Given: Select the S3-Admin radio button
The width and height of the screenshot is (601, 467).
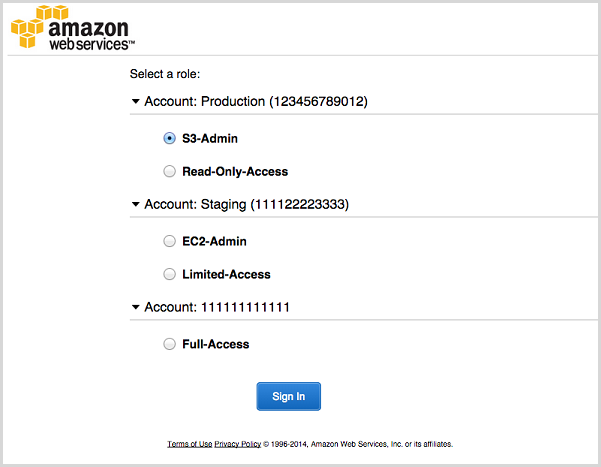Looking at the screenshot, I should pos(169,138).
